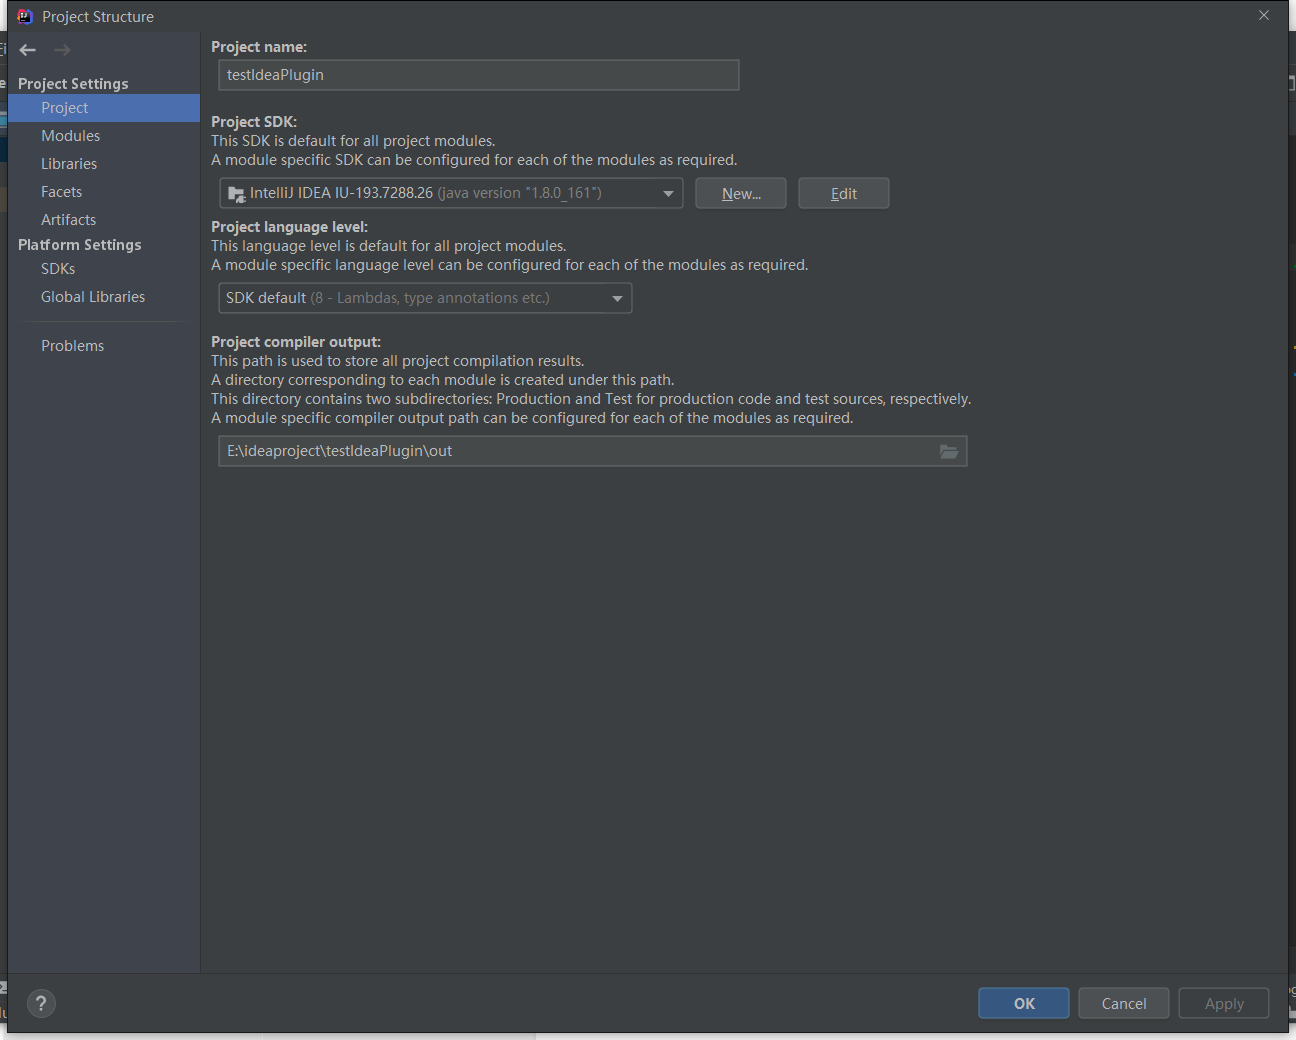Open the Project SDK dropdown

451,193
